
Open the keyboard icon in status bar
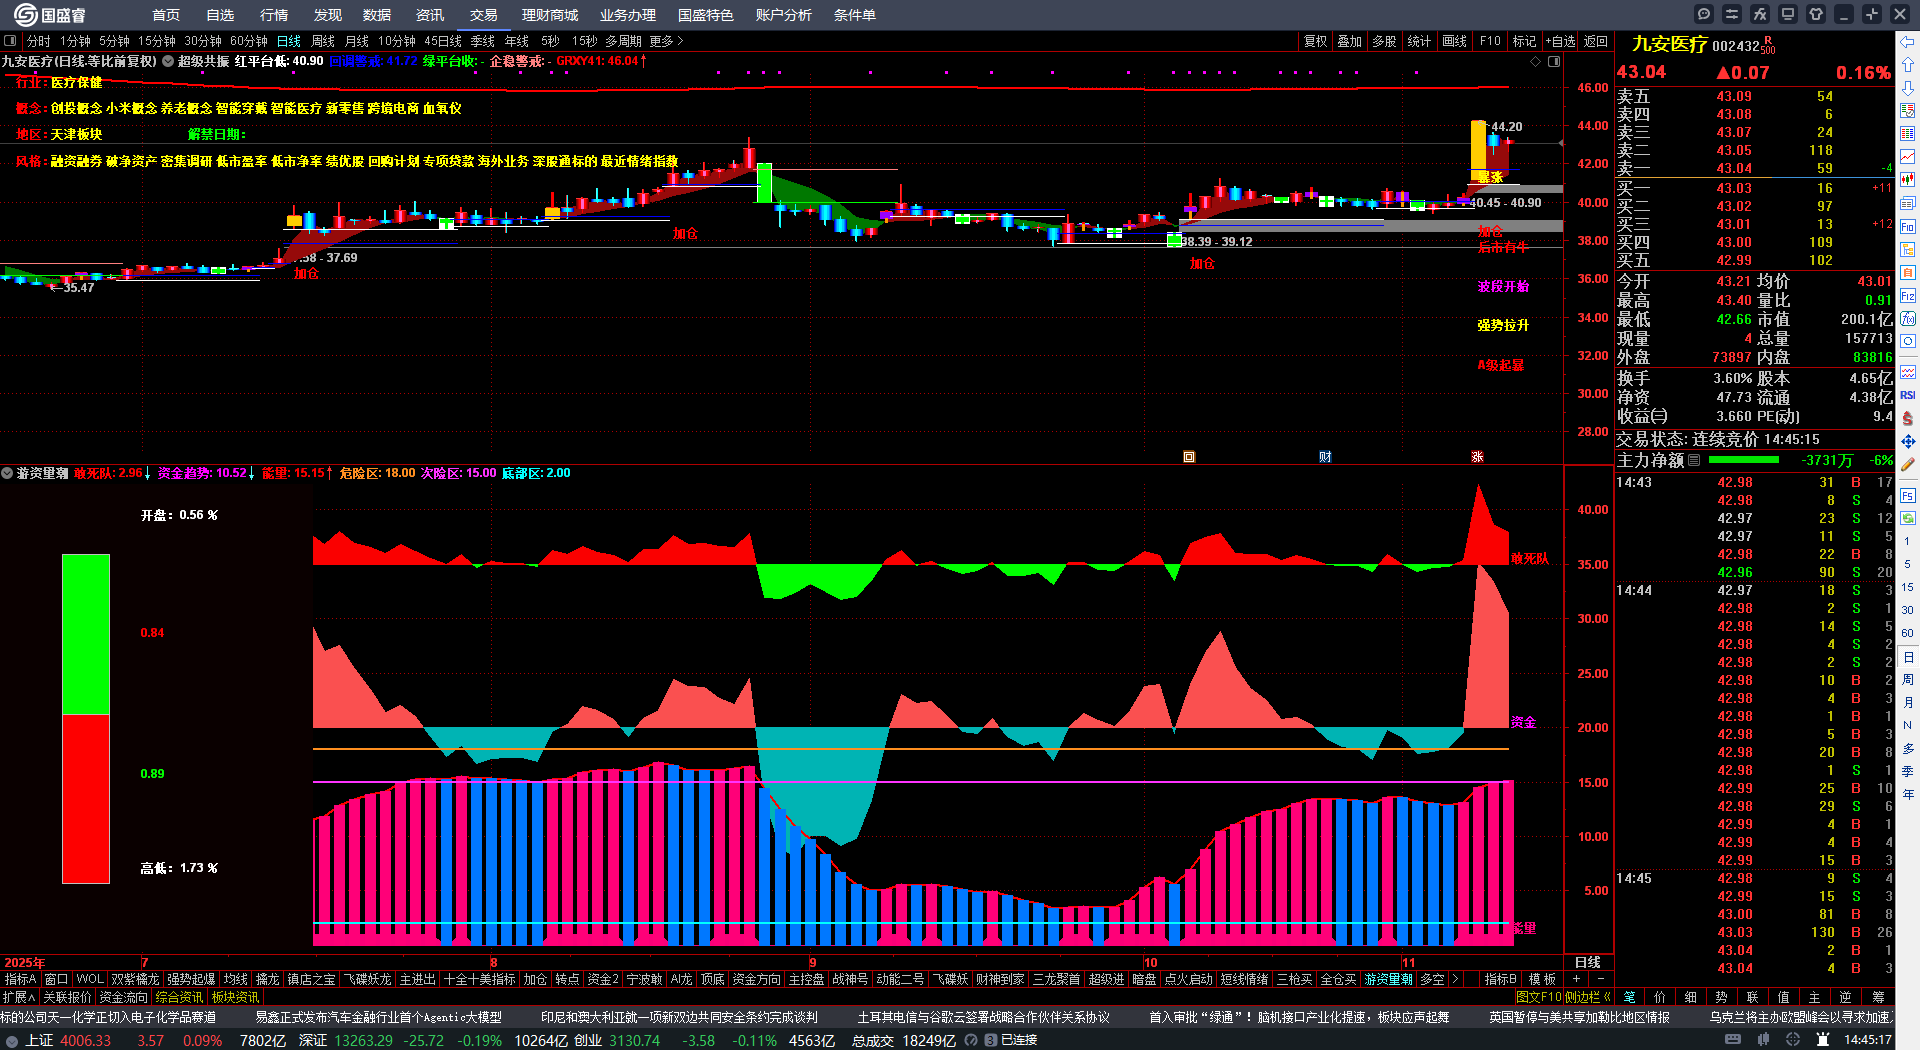(x=1733, y=1040)
